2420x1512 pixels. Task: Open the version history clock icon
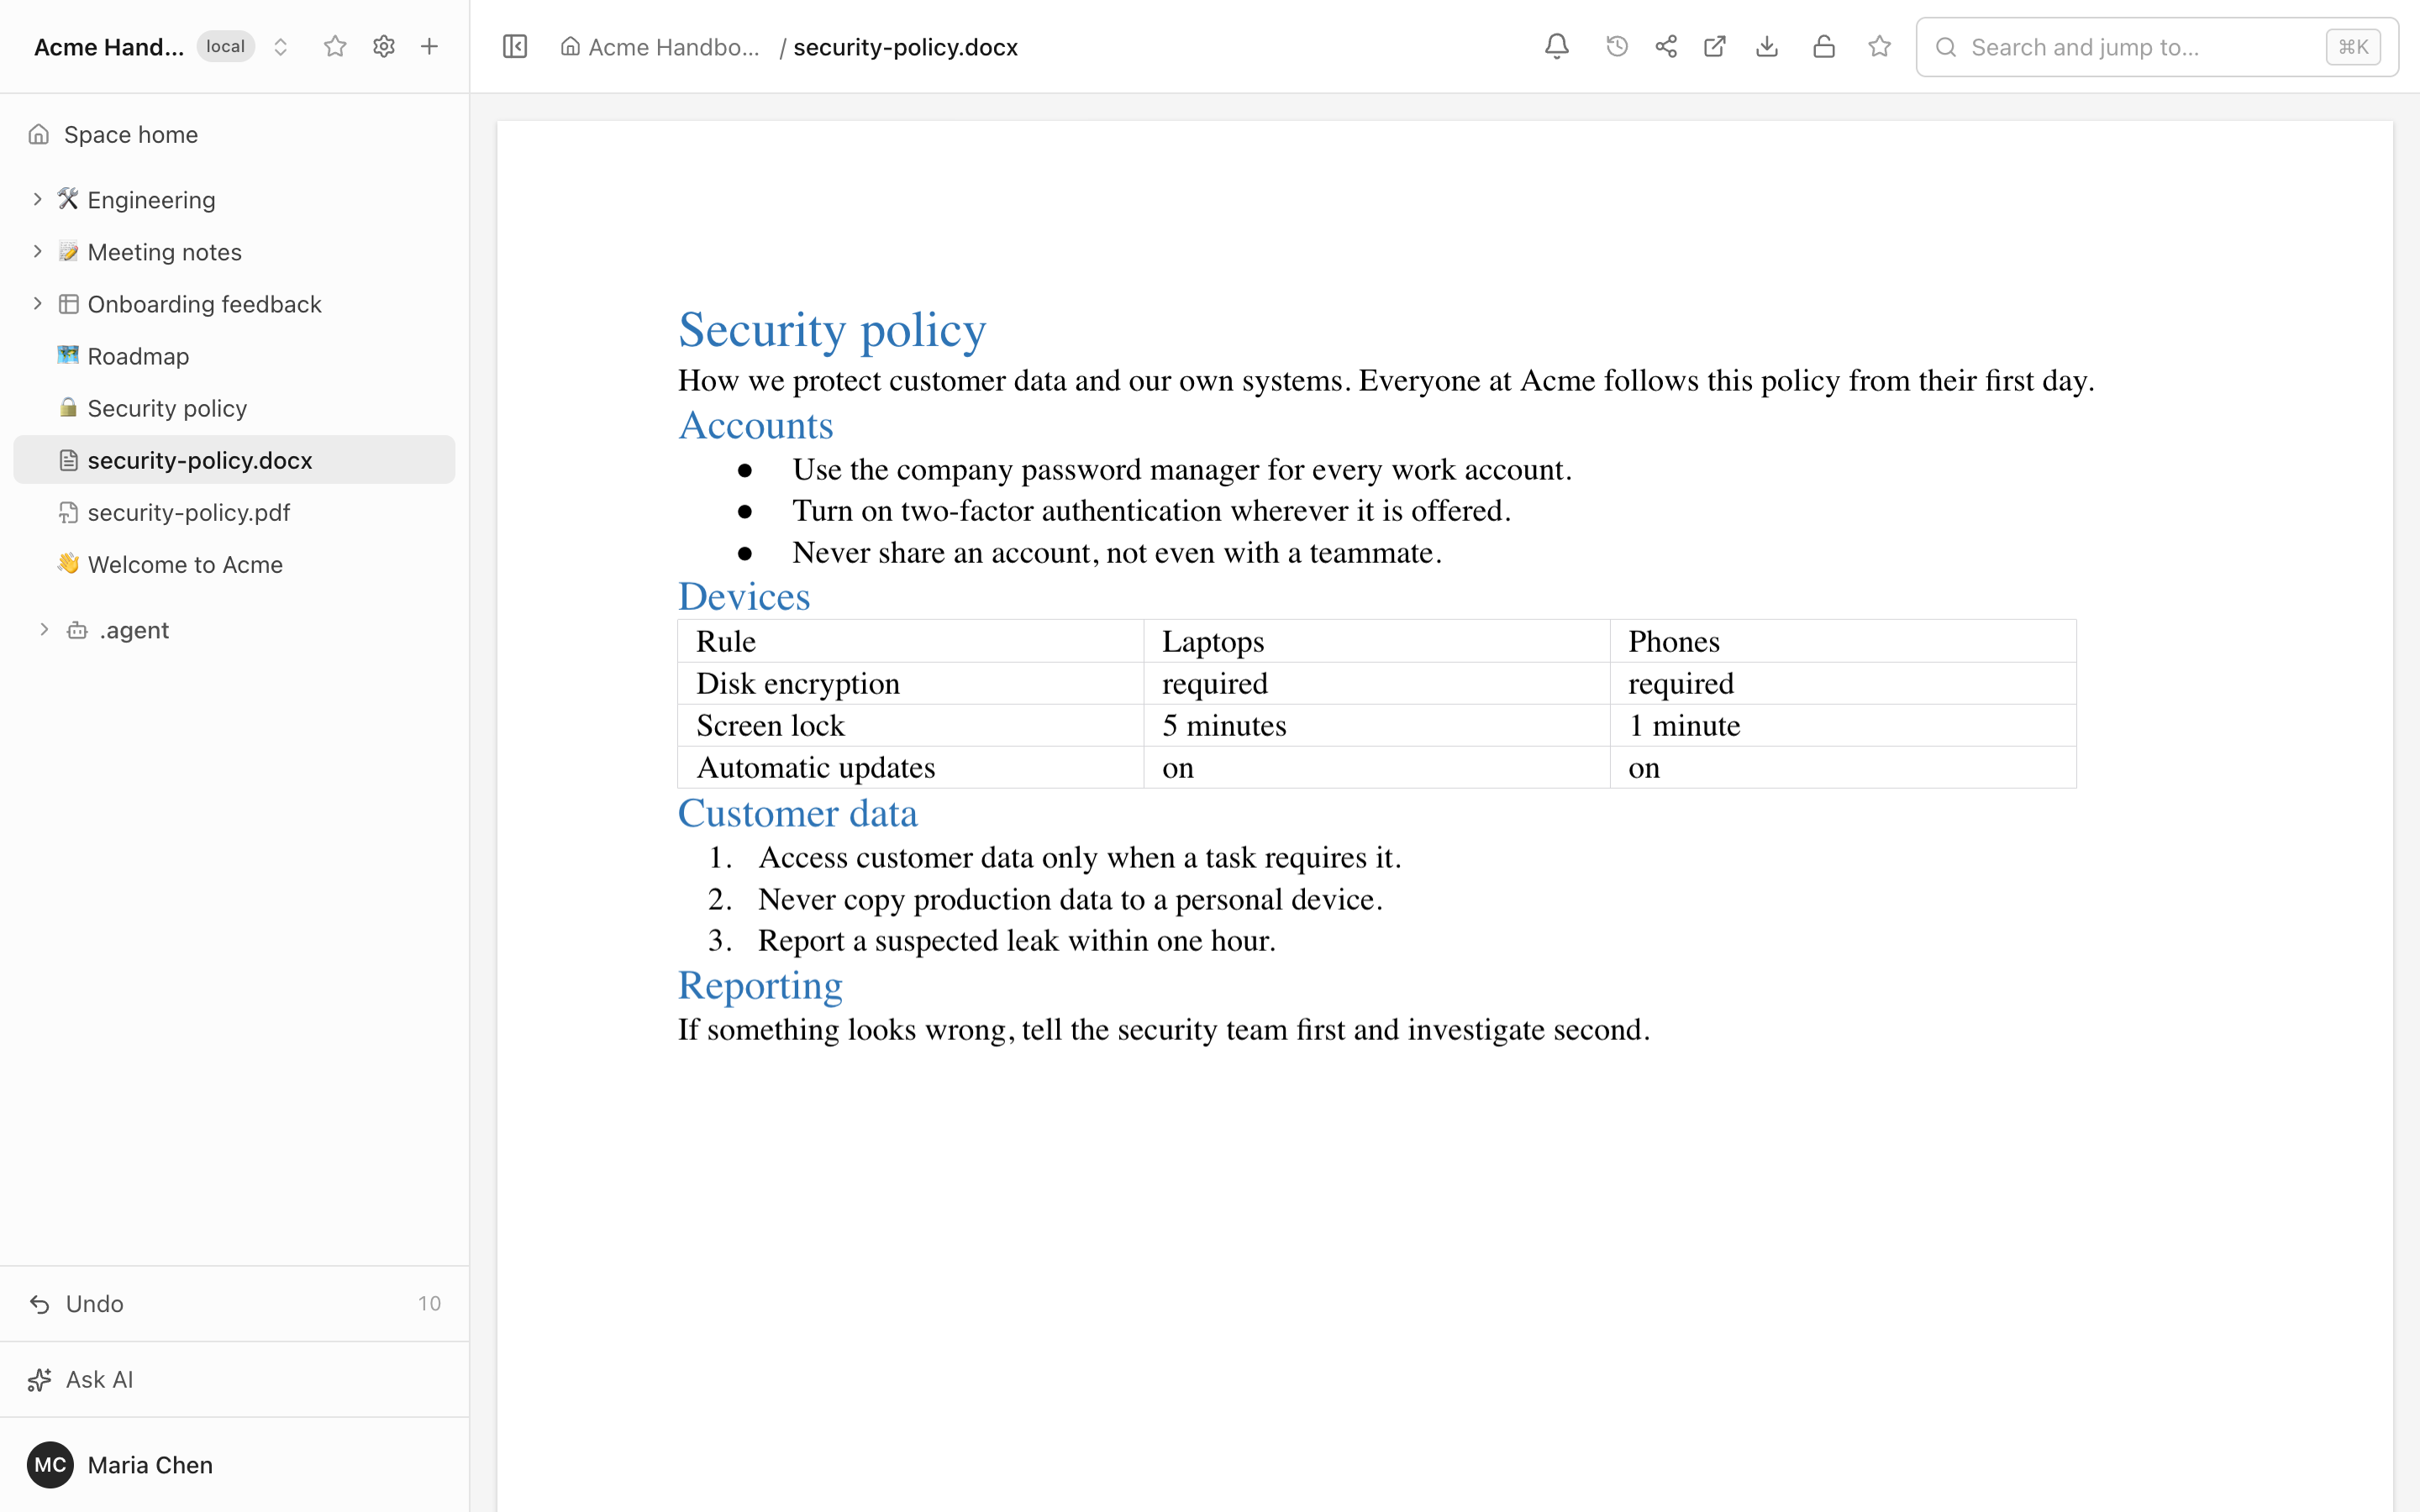(x=1617, y=47)
